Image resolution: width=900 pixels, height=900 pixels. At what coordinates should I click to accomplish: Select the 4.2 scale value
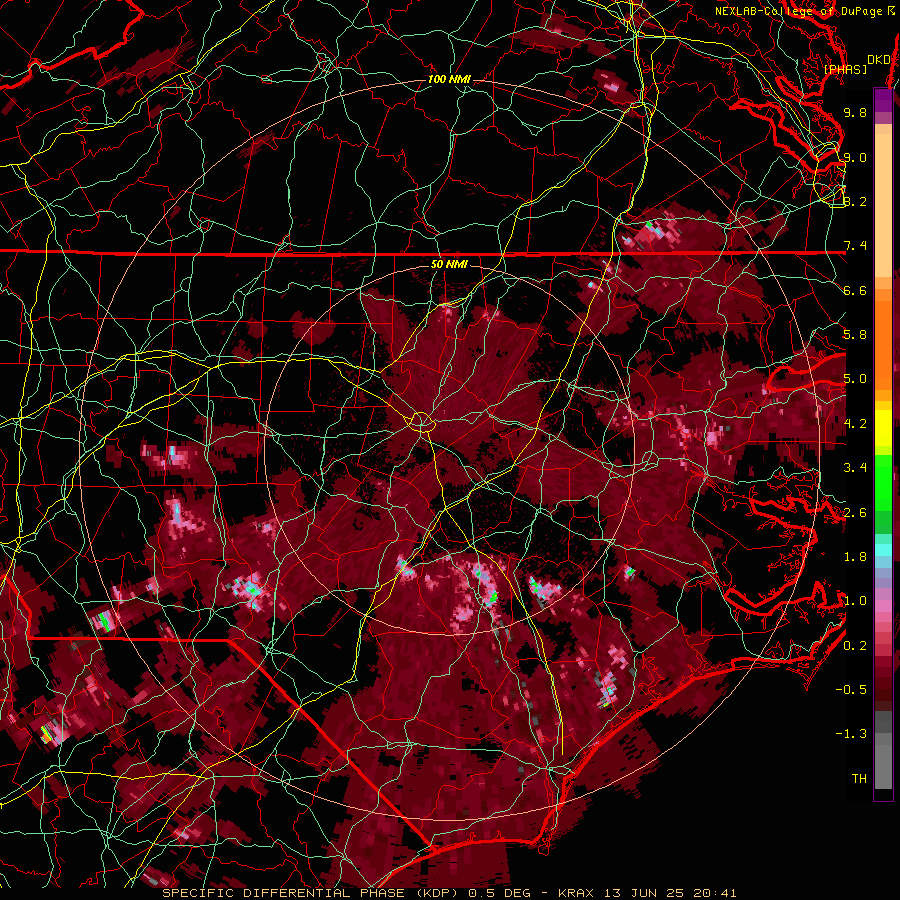pyautogui.click(x=855, y=424)
